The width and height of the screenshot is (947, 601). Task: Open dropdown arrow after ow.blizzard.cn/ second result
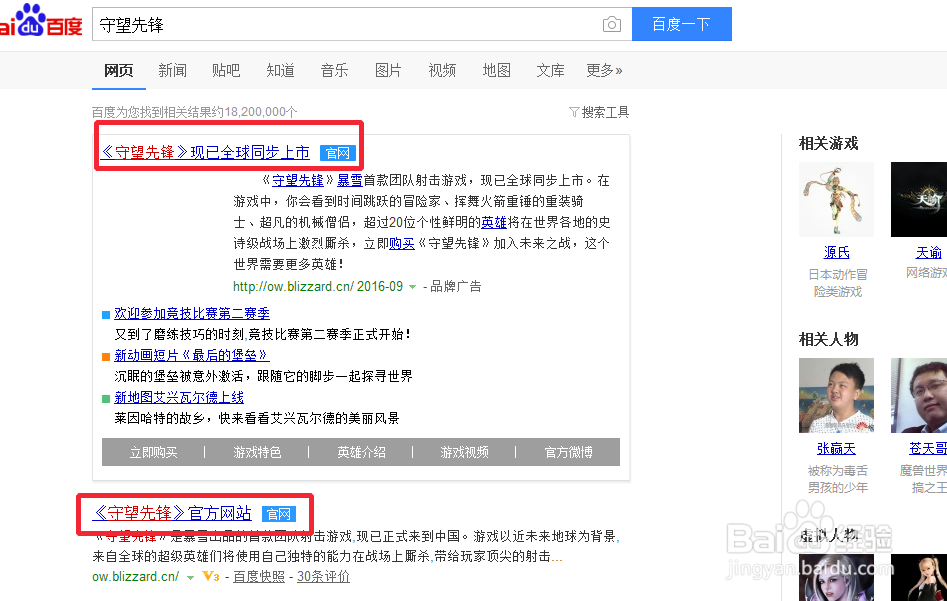[x=190, y=577]
